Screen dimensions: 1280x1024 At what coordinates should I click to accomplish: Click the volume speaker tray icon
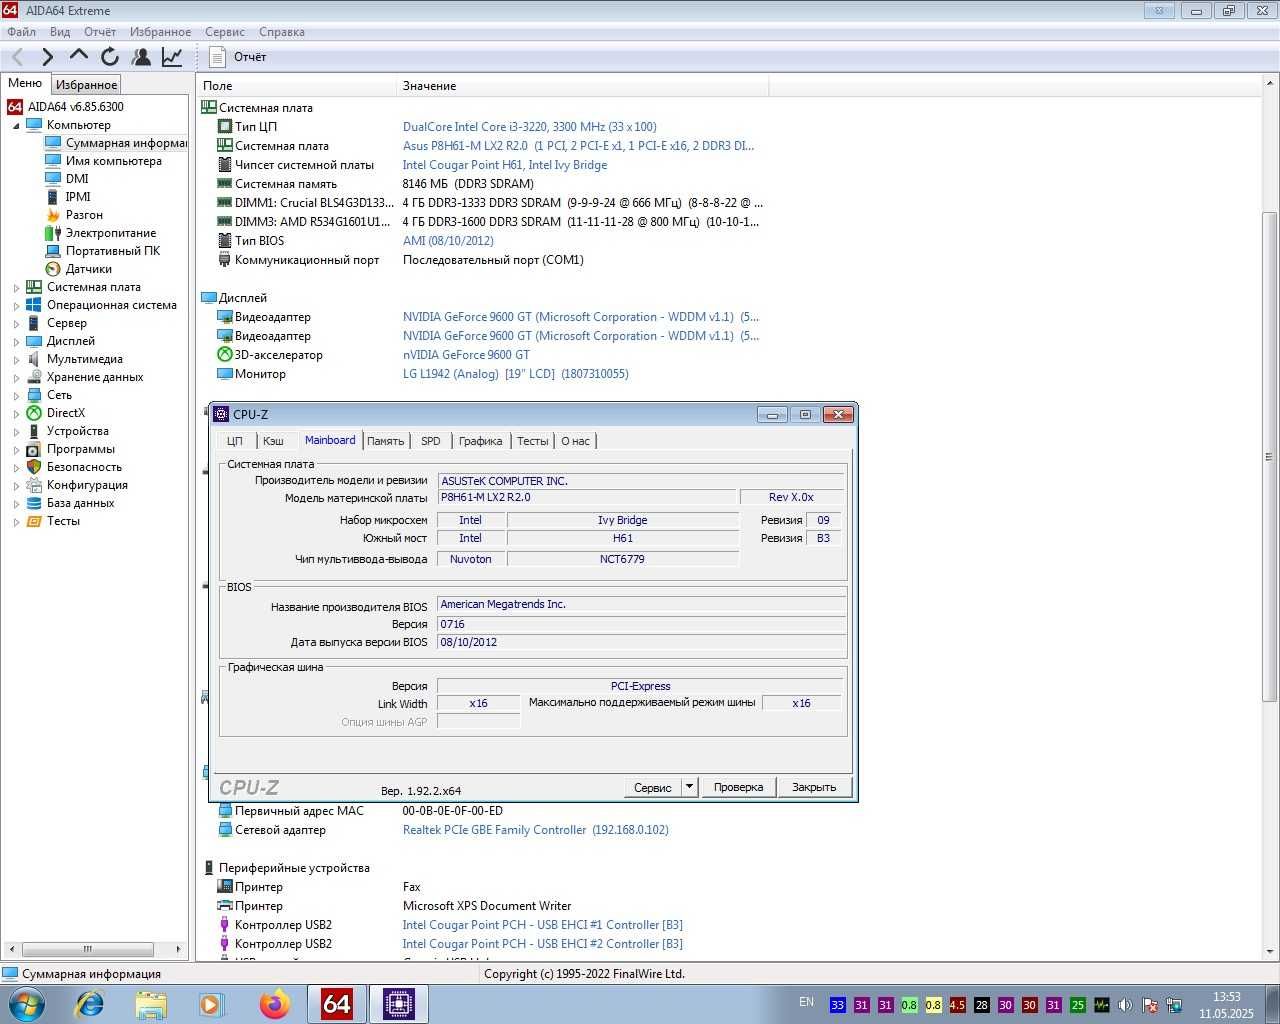click(x=1125, y=1005)
